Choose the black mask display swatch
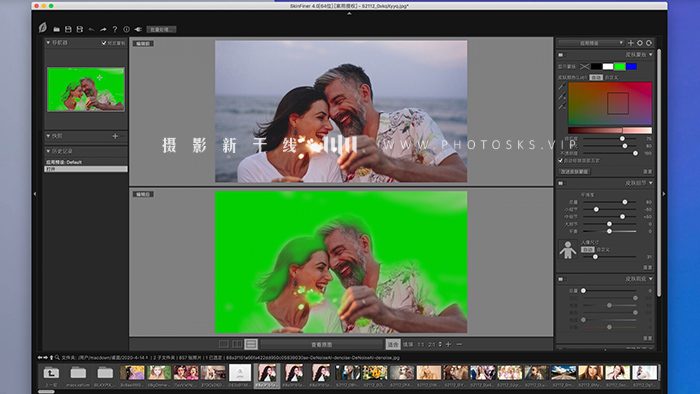This screenshot has height=394, width=700. (596, 66)
